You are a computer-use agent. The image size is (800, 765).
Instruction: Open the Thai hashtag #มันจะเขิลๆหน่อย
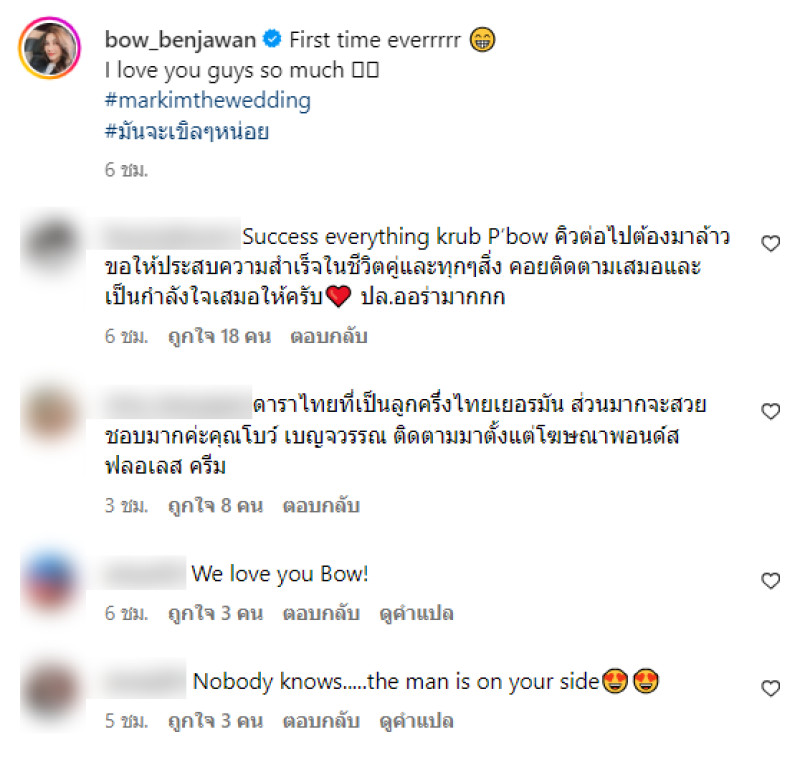(187, 132)
